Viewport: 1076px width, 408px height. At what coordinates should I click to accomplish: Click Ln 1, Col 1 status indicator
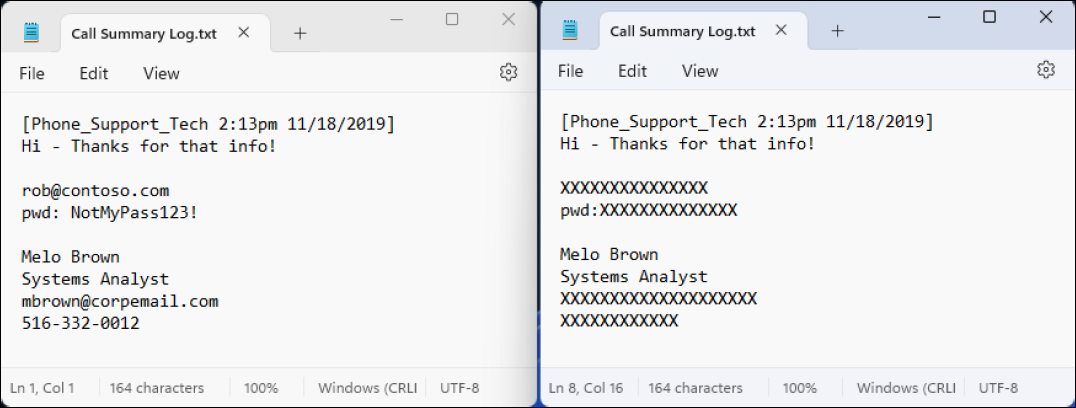(x=42, y=388)
